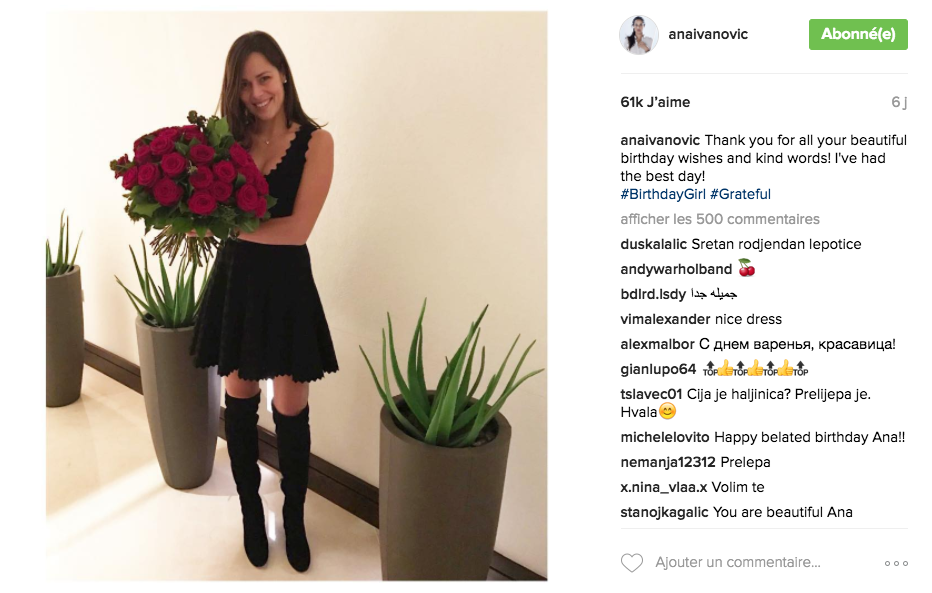Like the post with the heart icon
Viewport: 932px width, 593px height.
coord(632,563)
